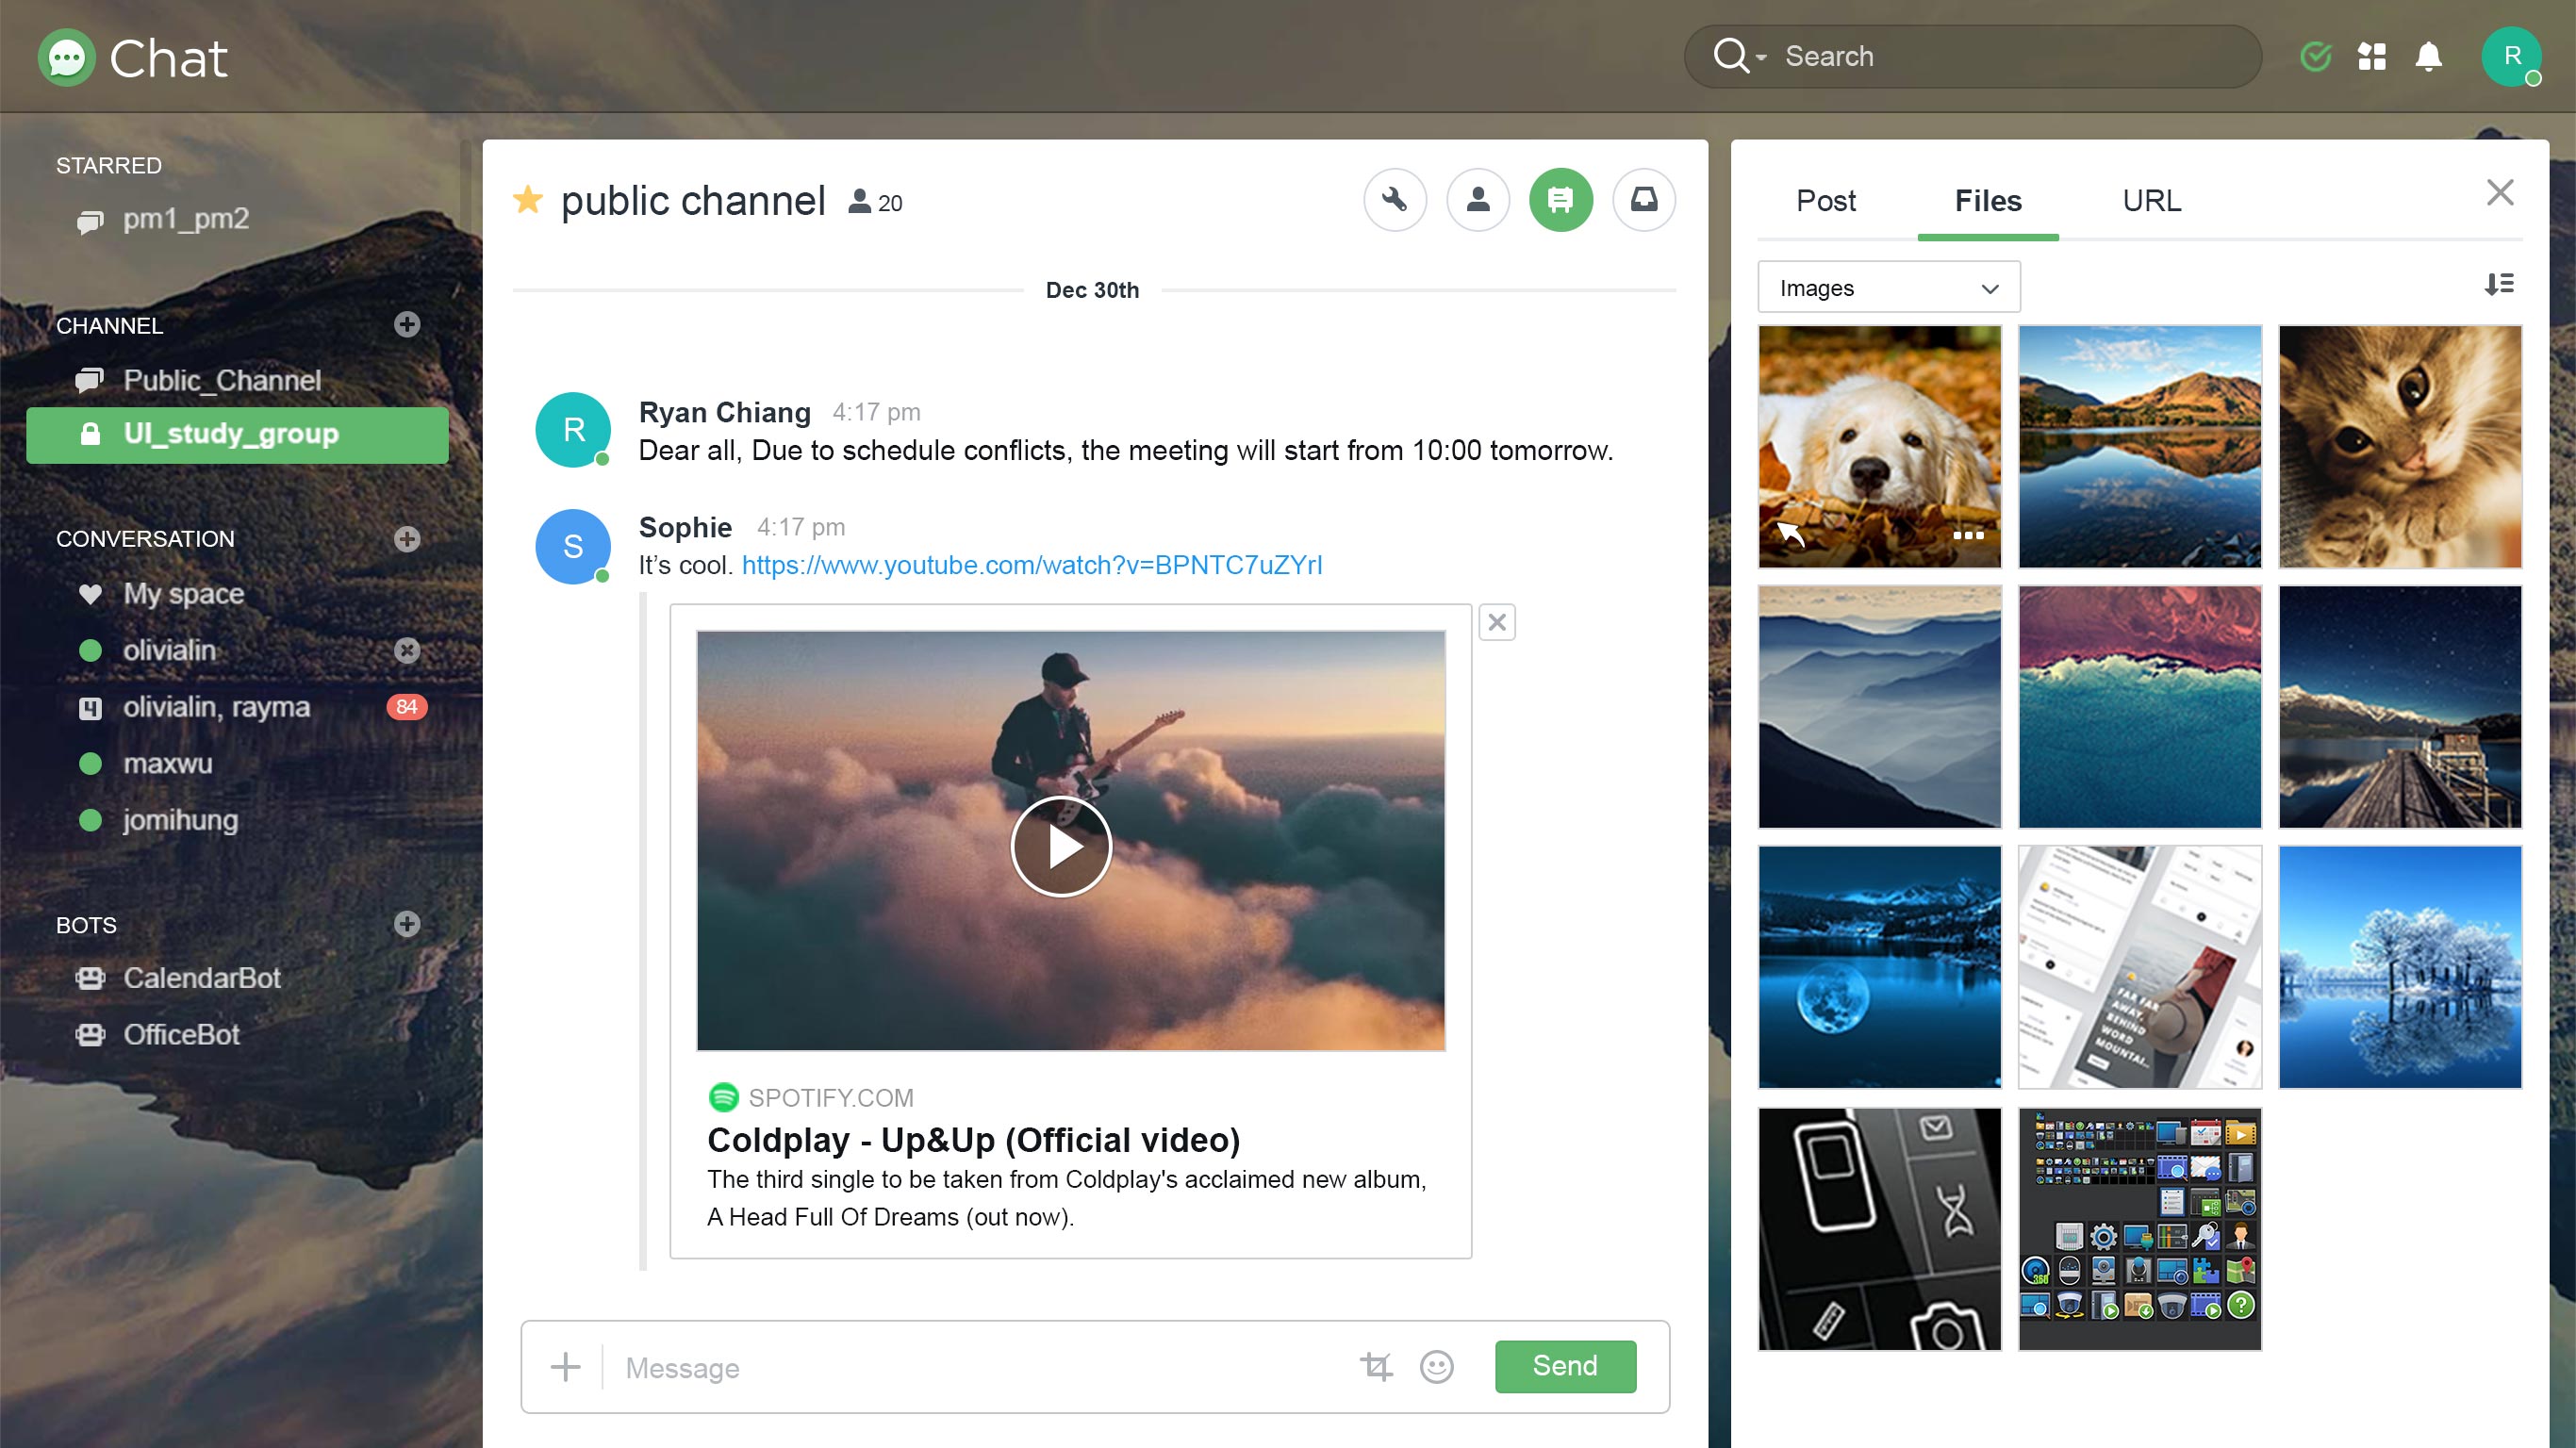
Task: Open the icon set collection thumbnail
Action: (x=2139, y=1229)
